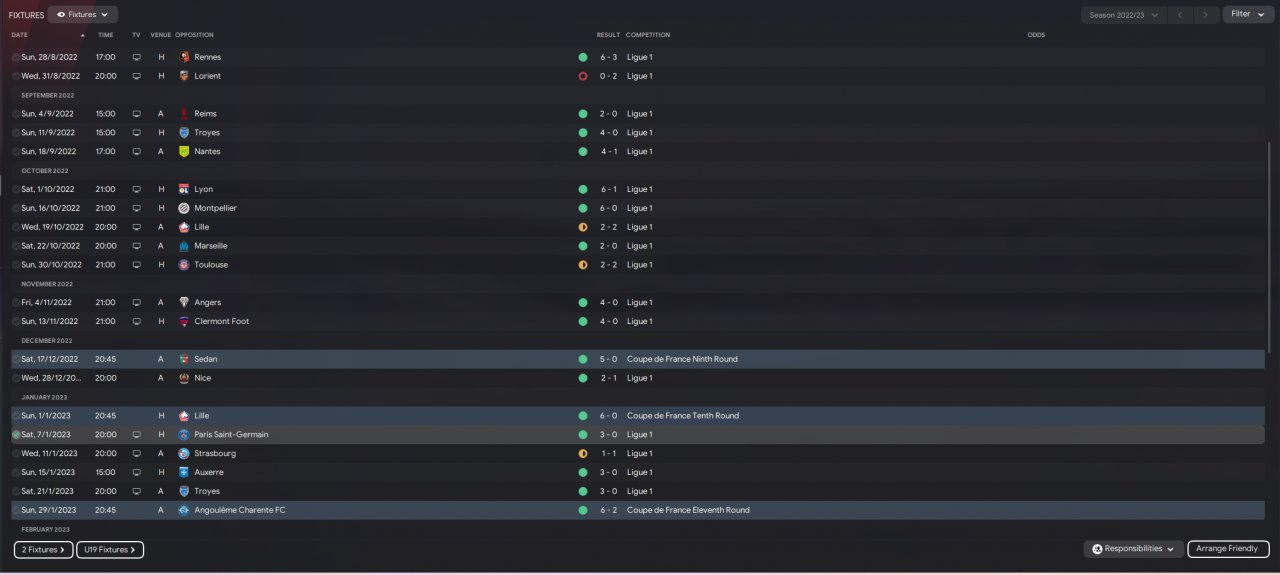Sort by the Opposition column header
The height and width of the screenshot is (575, 1280).
tap(194, 35)
